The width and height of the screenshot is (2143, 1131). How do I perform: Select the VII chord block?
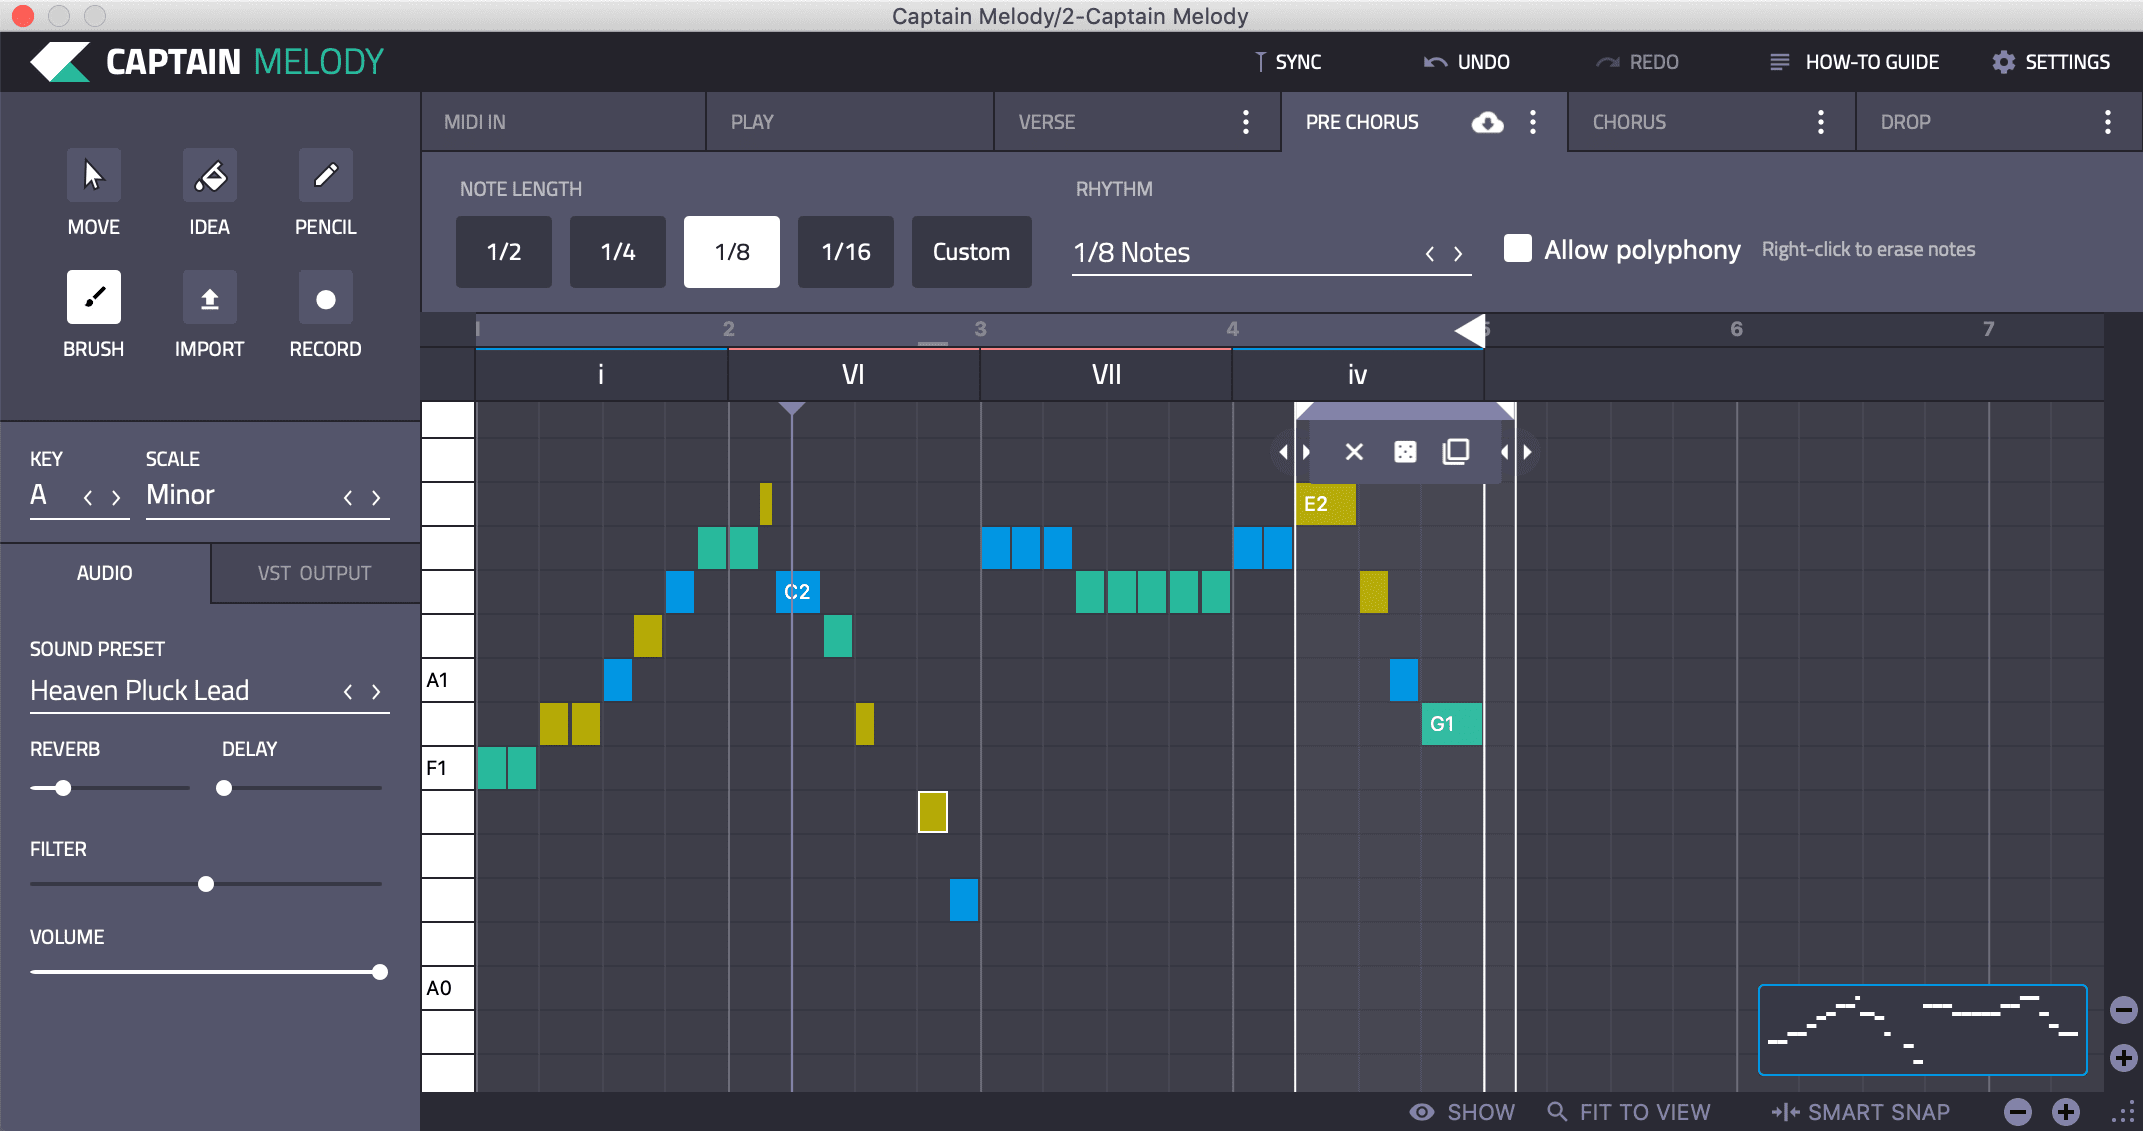[1106, 375]
